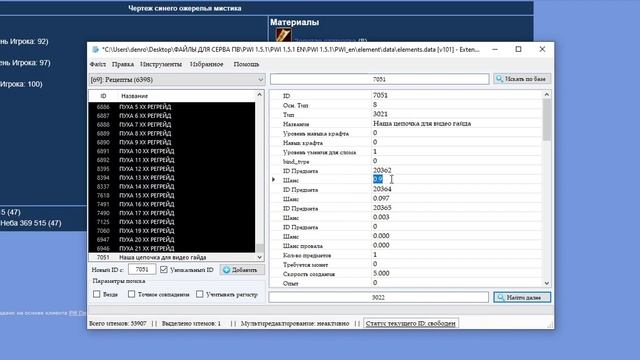This screenshot has width=640, height=360.
Task: Click the top search field containing 7051
Action: (380, 79)
